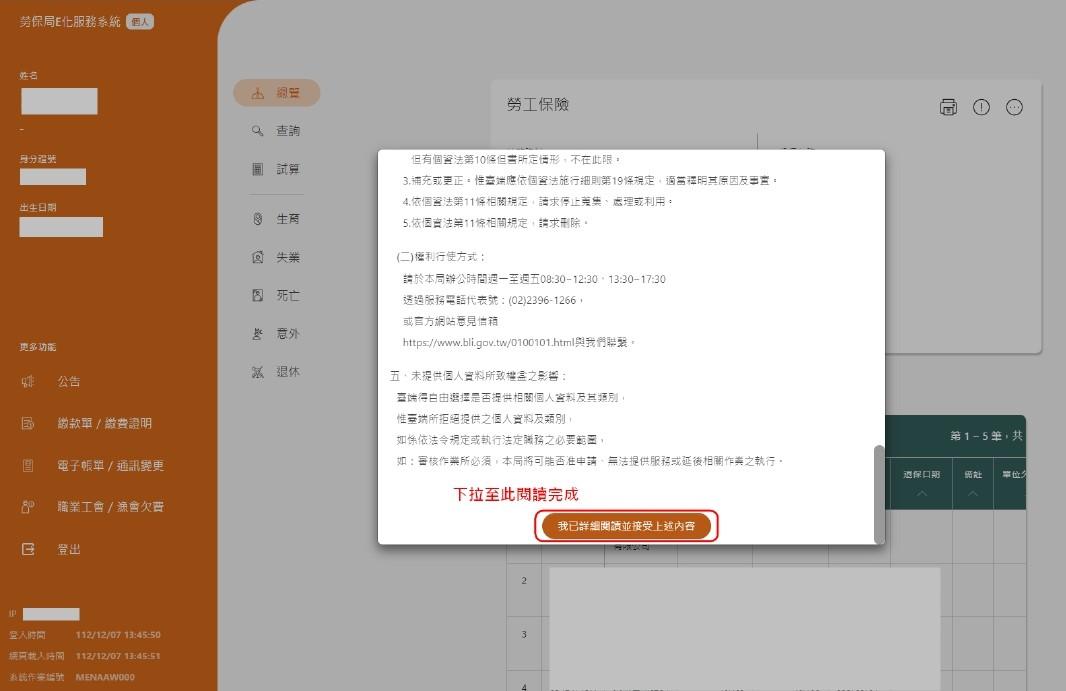The image size is (1066, 691).
Task: Click table row number 3
Action: 524,635
